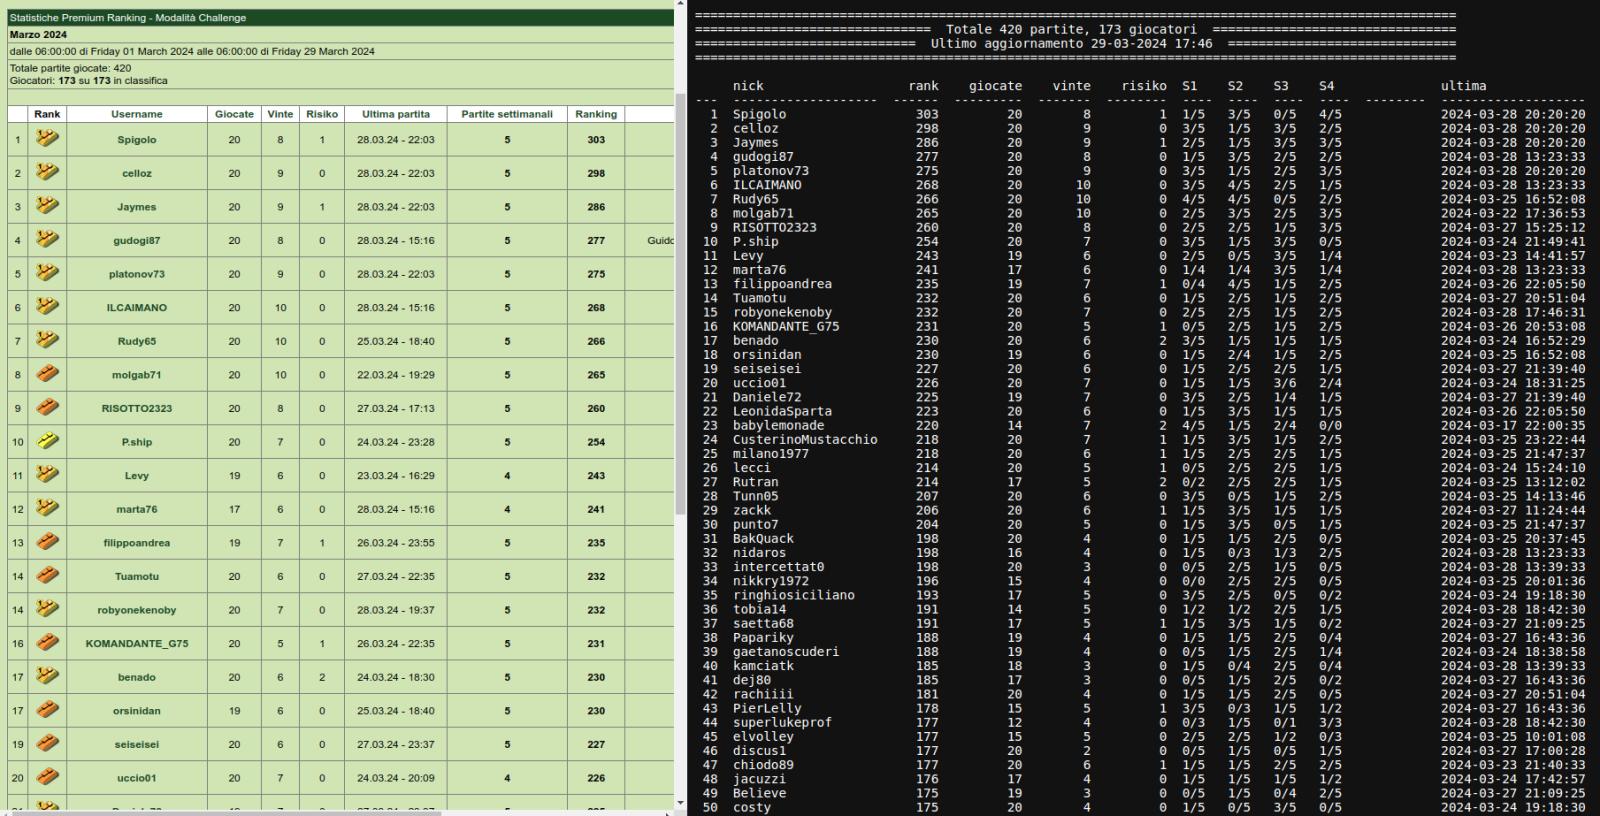Click the terminal 'nick' column header

coord(748,86)
